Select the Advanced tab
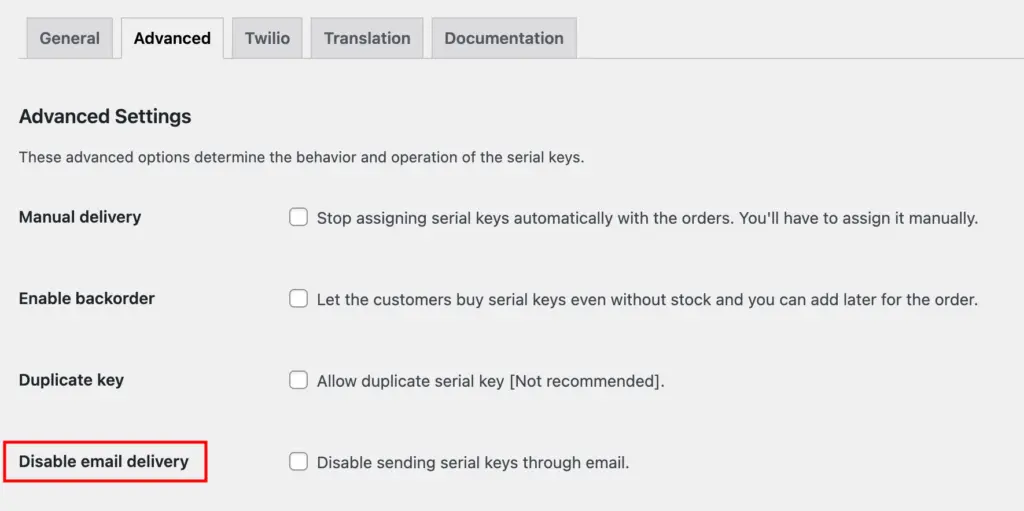The image size is (1024, 511). pos(172,39)
